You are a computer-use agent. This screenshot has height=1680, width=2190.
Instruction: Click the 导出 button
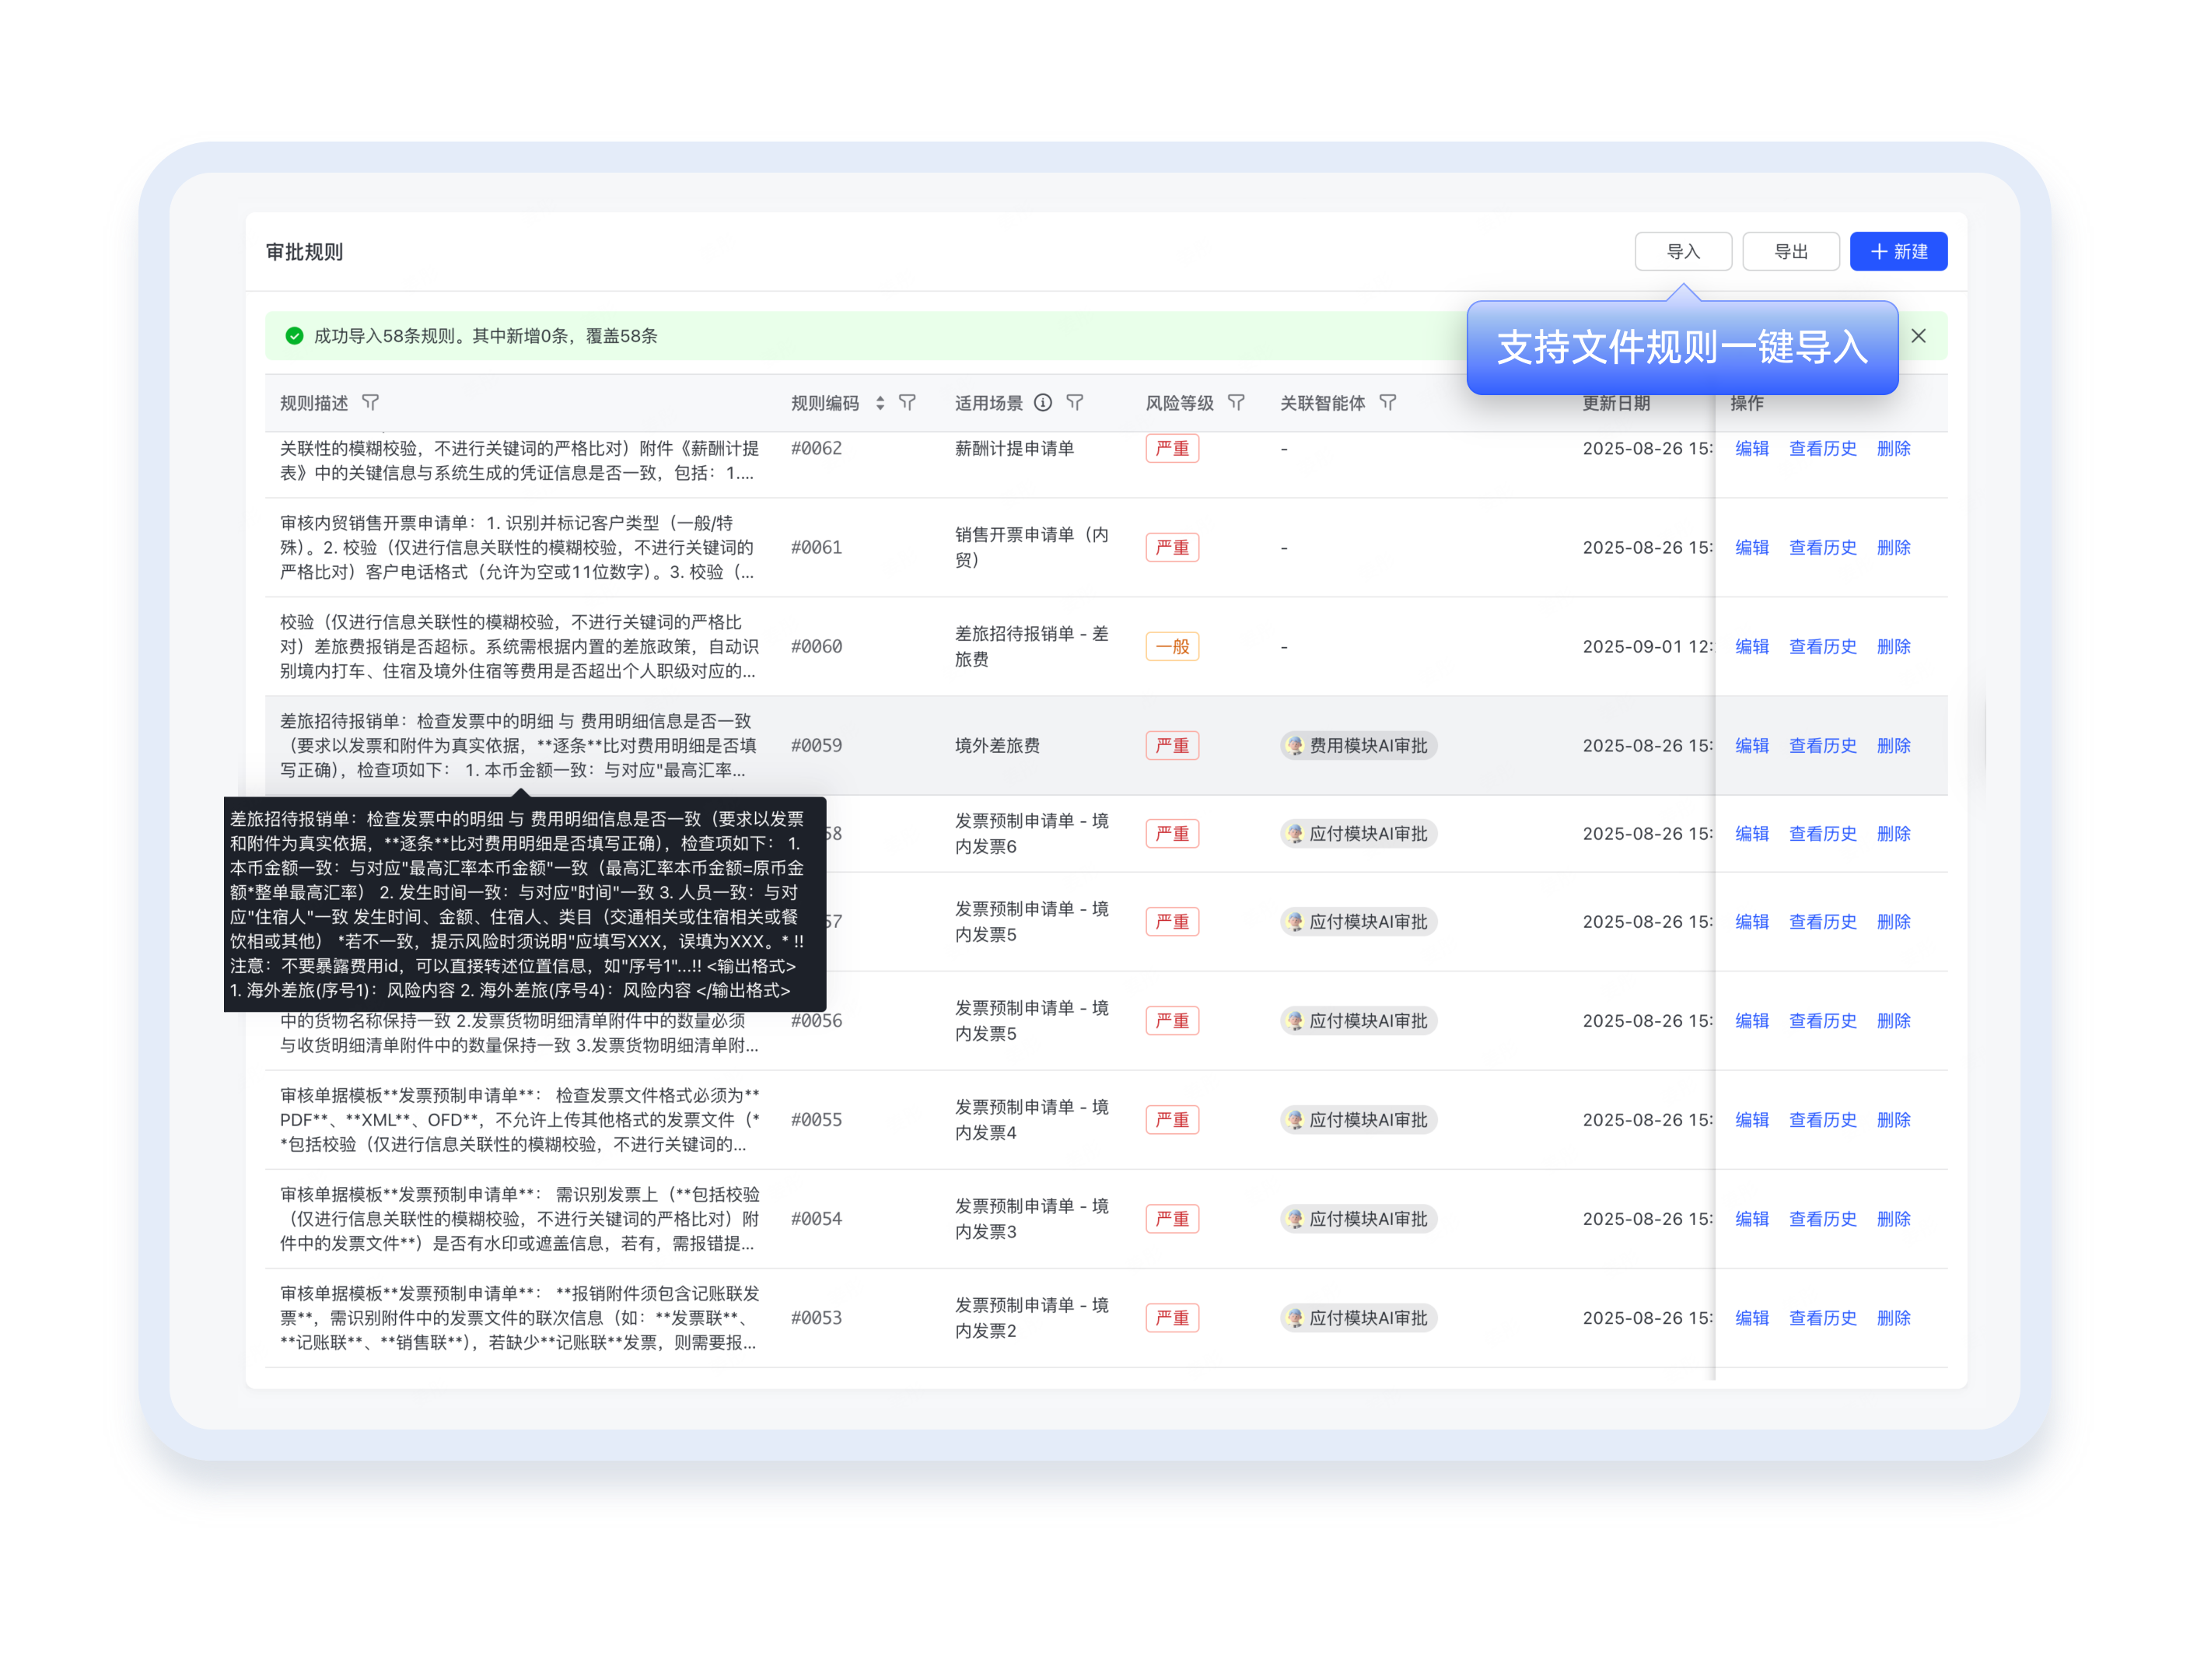(x=1790, y=251)
